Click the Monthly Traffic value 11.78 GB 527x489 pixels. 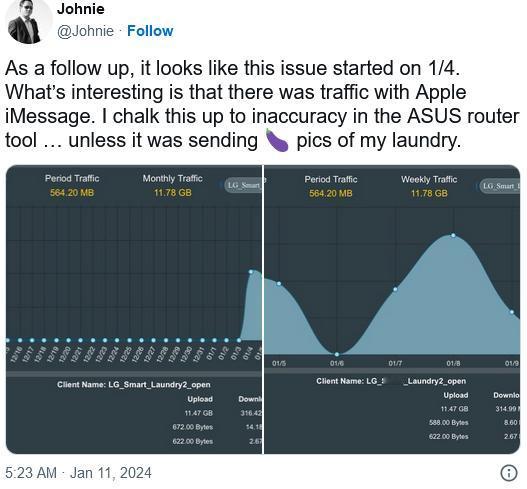click(x=173, y=193)
